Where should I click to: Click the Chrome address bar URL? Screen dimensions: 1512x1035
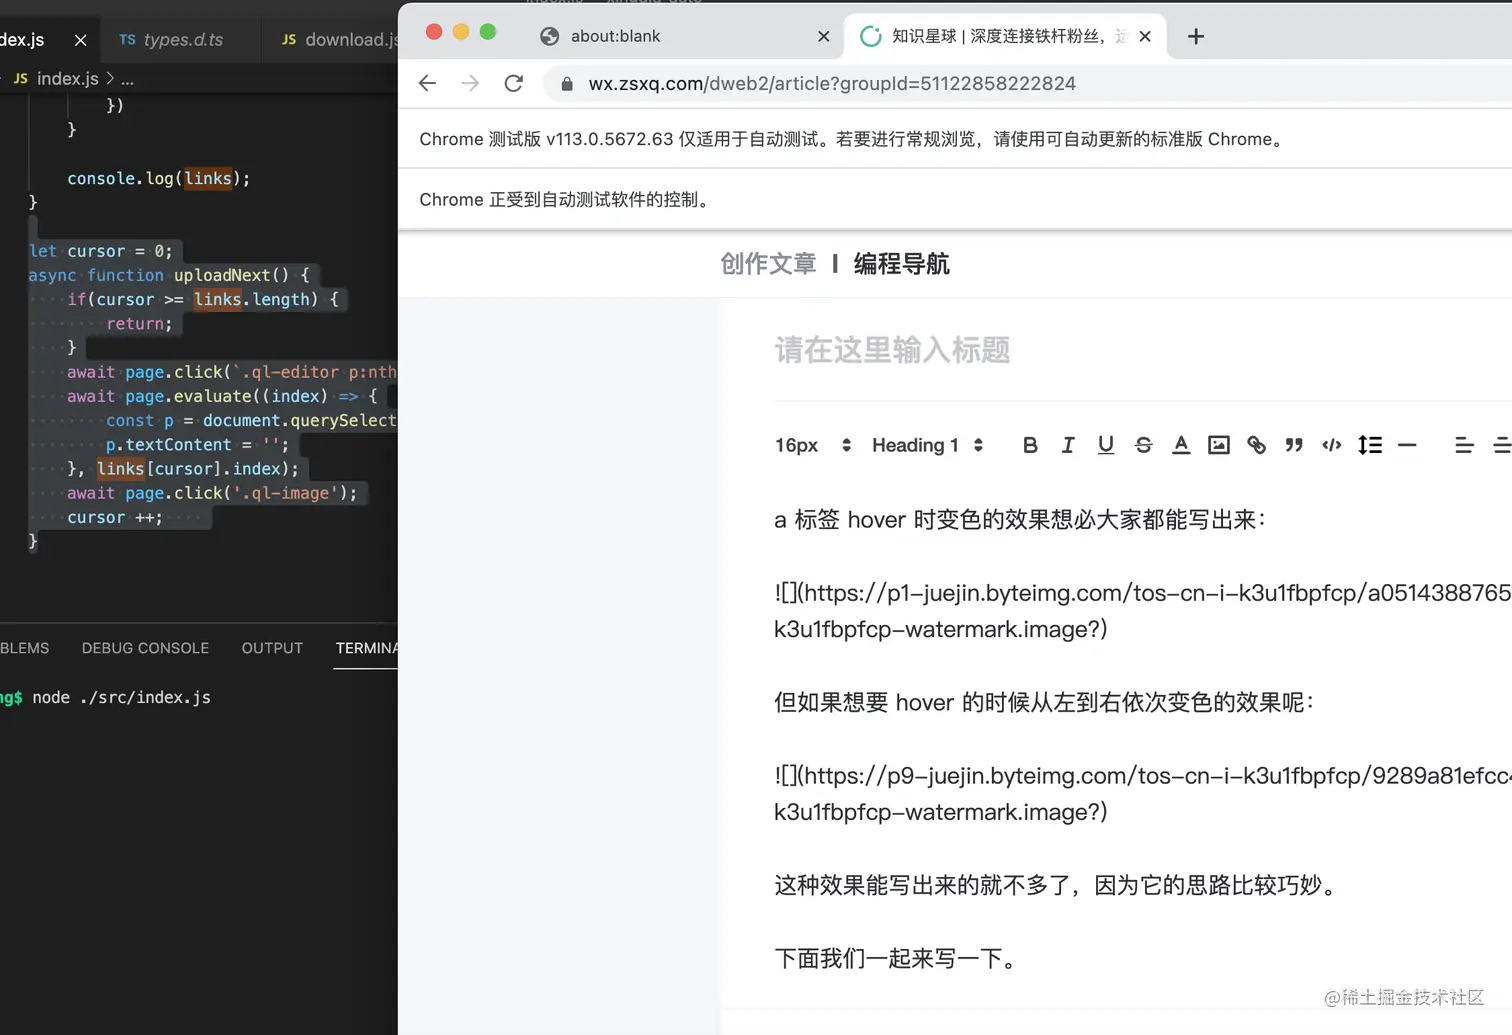pos(832,84)
